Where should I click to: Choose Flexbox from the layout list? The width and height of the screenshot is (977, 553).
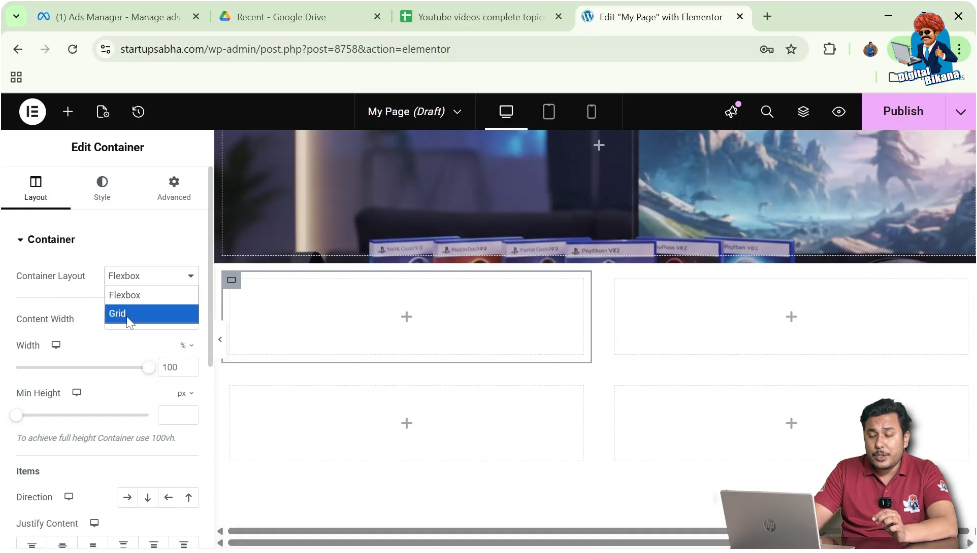point(151,295)
